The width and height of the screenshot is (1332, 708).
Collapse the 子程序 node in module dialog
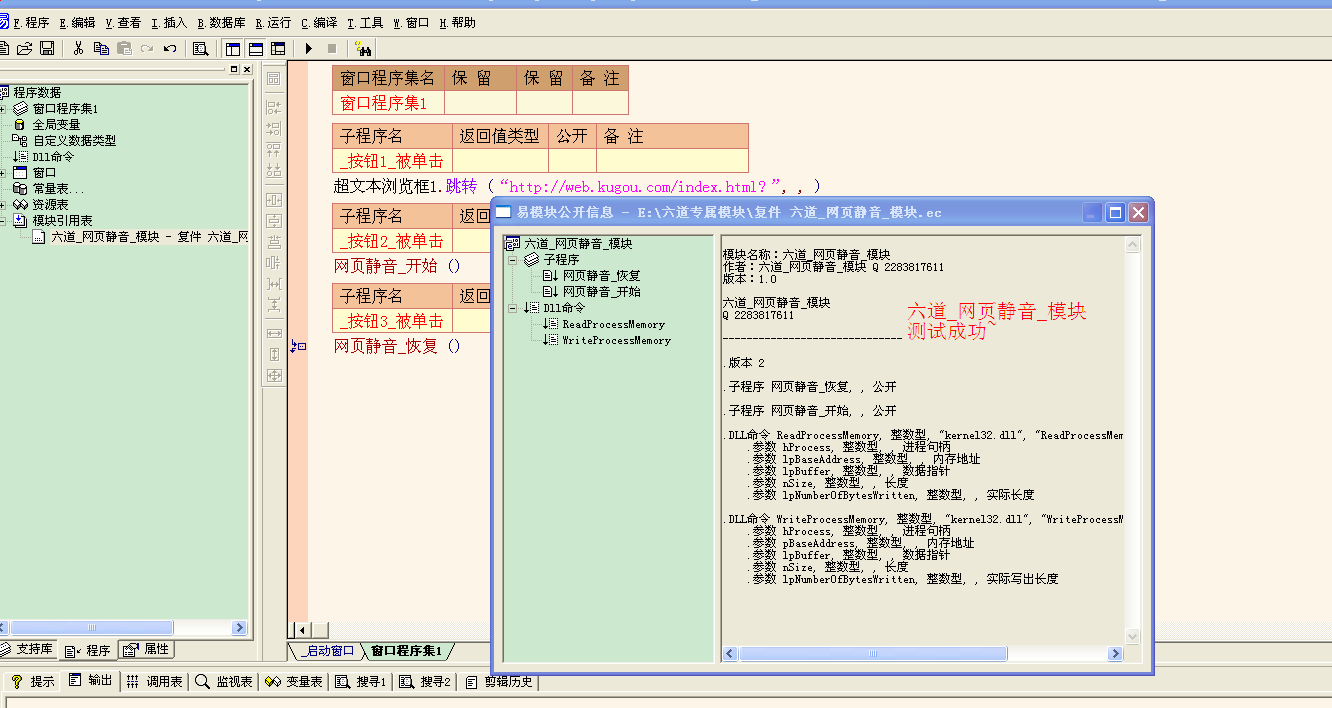(x=513, y=259)
